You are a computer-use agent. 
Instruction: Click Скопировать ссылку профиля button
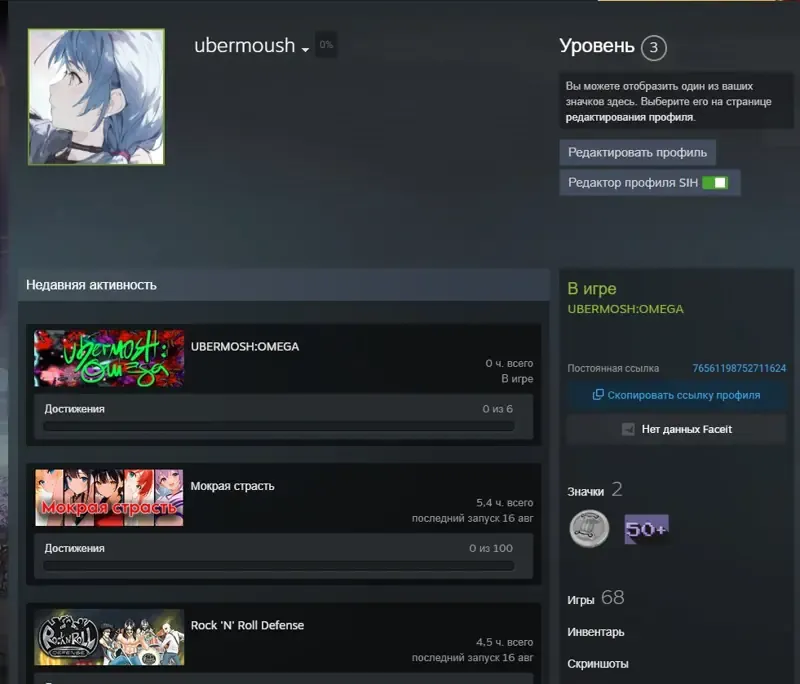point(677,395)
